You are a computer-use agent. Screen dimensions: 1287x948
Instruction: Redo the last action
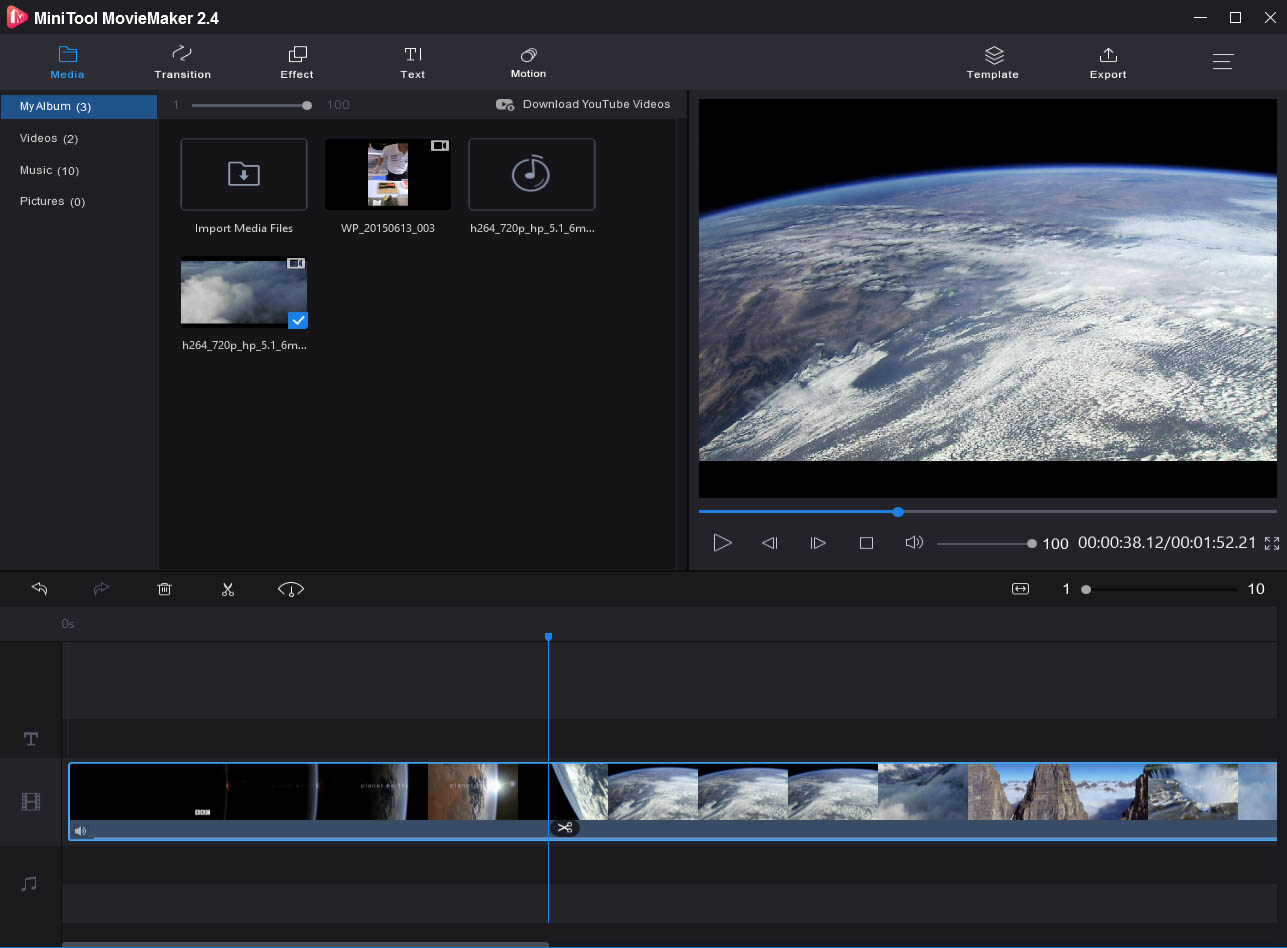(x=101, y=589)
